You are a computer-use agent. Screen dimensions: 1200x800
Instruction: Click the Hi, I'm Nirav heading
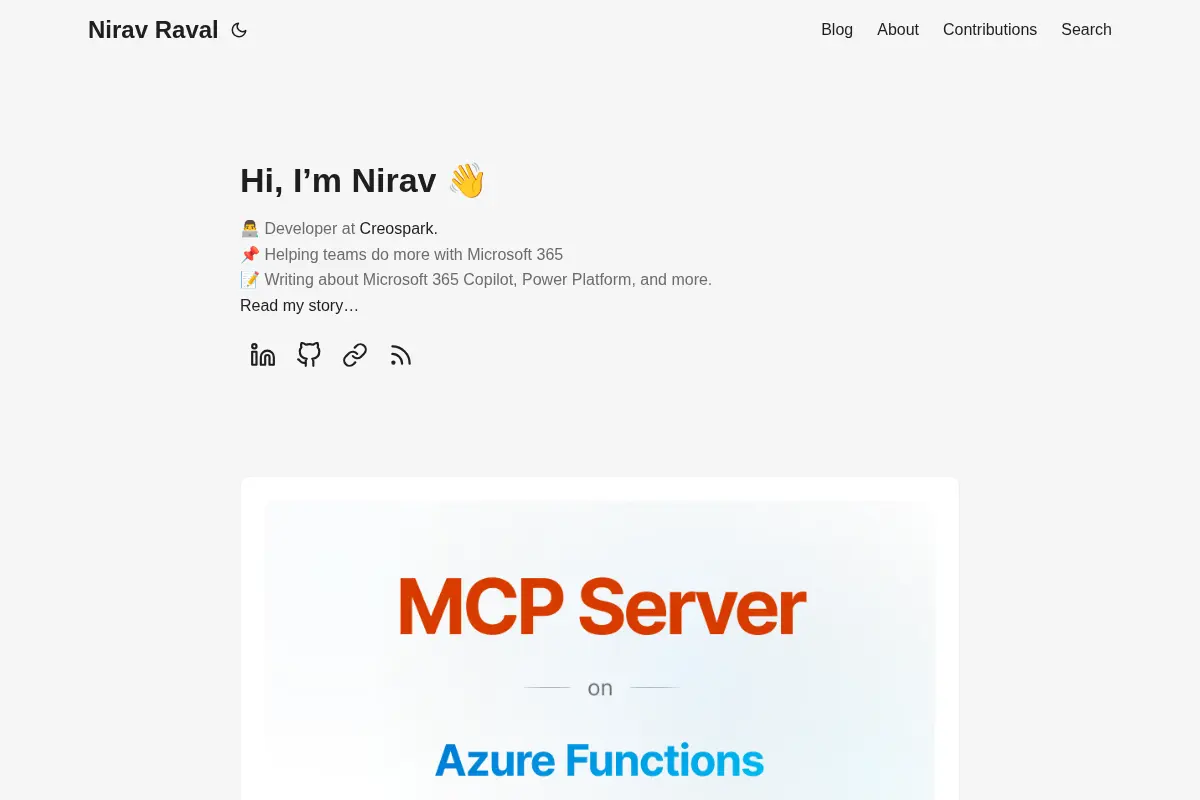(363, 181)
